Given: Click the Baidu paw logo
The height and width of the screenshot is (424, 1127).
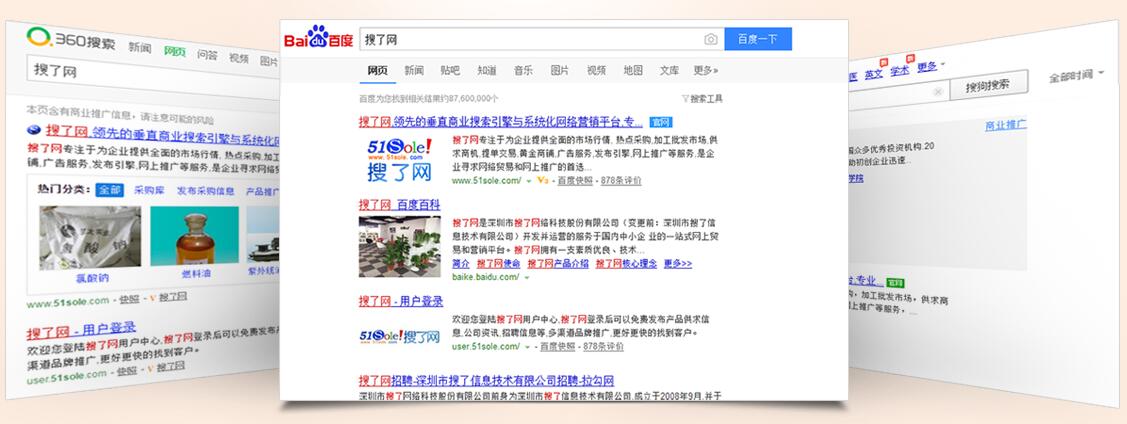Looking at the screenshot, I should click(x=319, y=39).
